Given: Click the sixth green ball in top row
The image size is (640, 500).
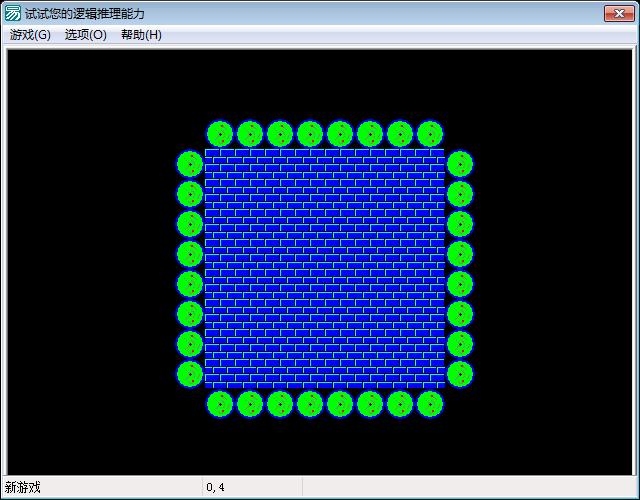Looking at the screenshot, I should tap(370, 134).
